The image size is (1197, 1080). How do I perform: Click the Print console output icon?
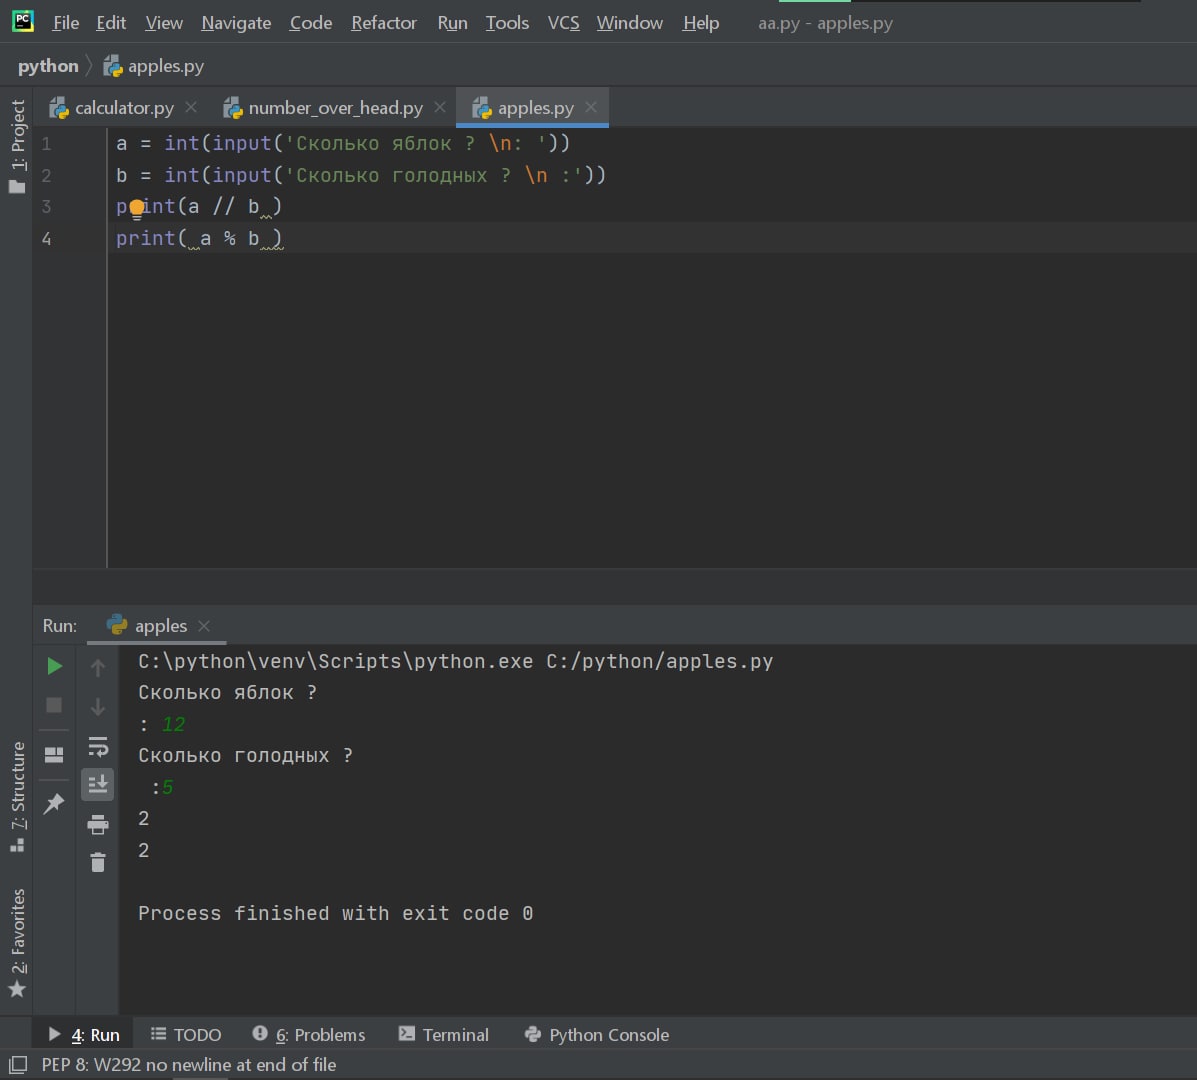click(x=98, y=824)
